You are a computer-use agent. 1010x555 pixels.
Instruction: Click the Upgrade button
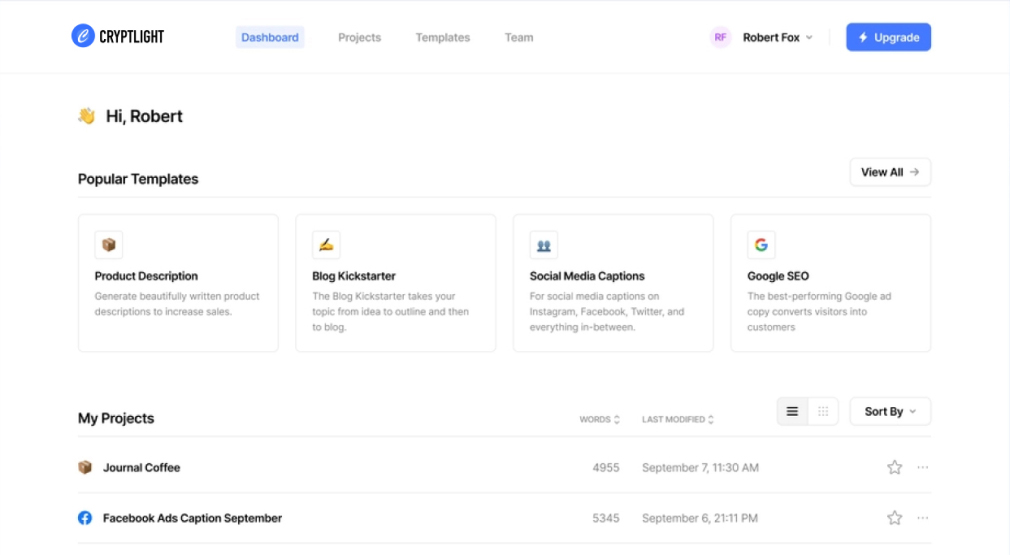pos(888,37)
